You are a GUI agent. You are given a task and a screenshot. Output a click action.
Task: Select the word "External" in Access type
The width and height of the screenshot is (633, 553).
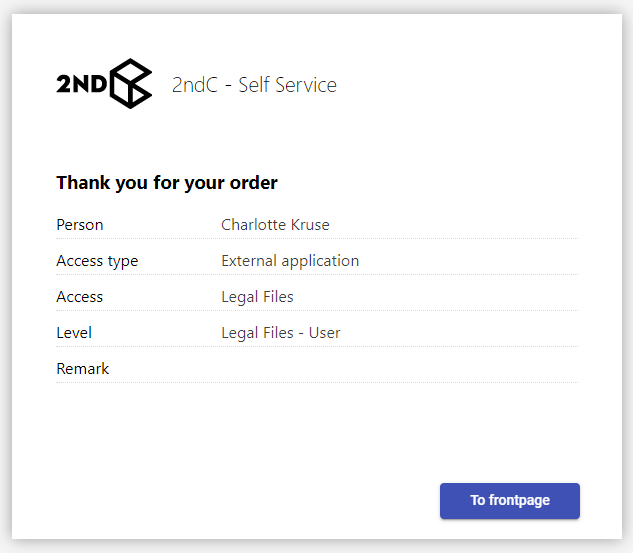pos(249,261)
